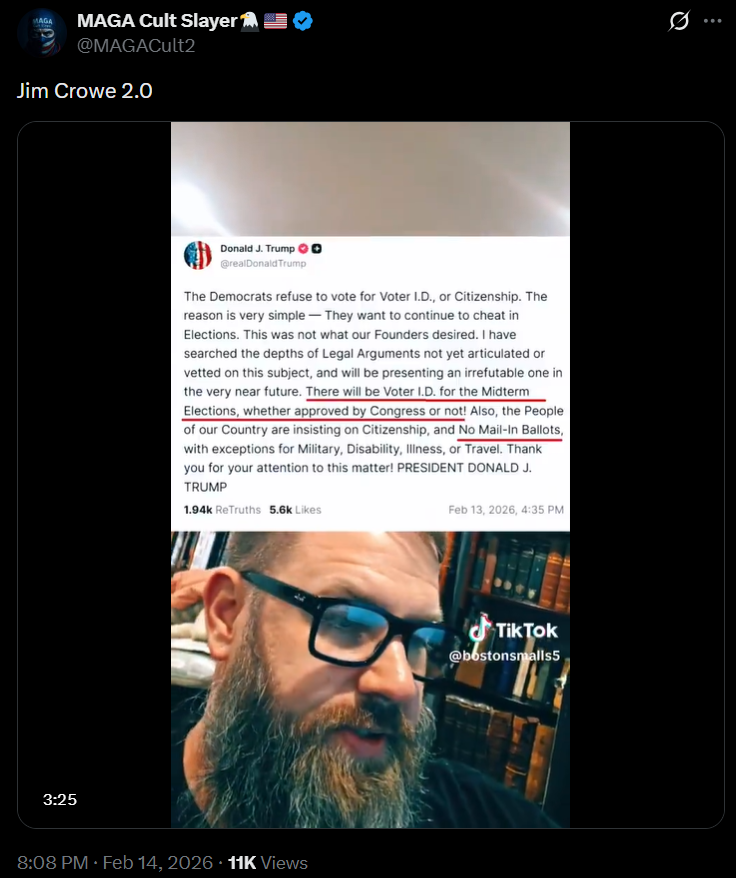Image resolution: width=736 pixels, height=878 pixels.
Task: Click Donald J. Trump's avatar in the video
Action: coord(198,255)
